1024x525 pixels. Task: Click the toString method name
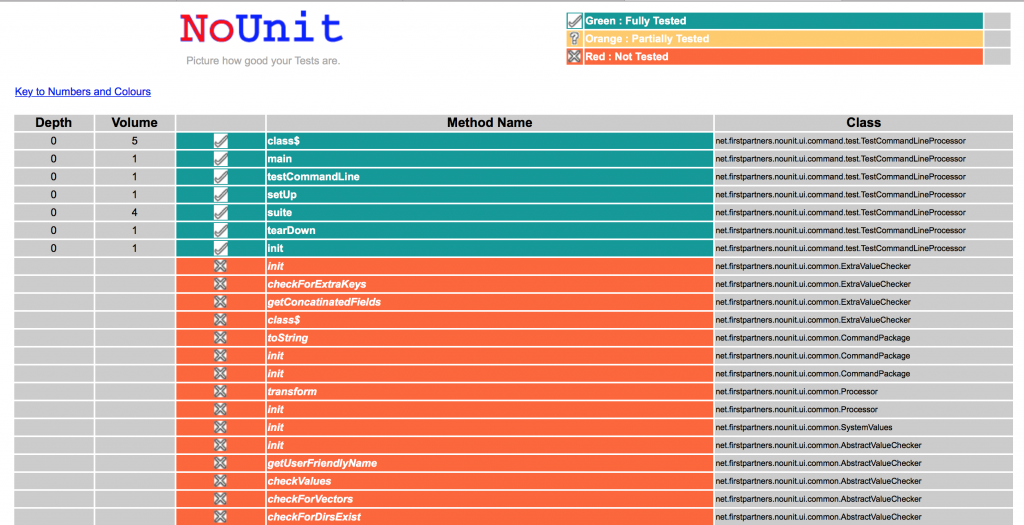[288, 338]
